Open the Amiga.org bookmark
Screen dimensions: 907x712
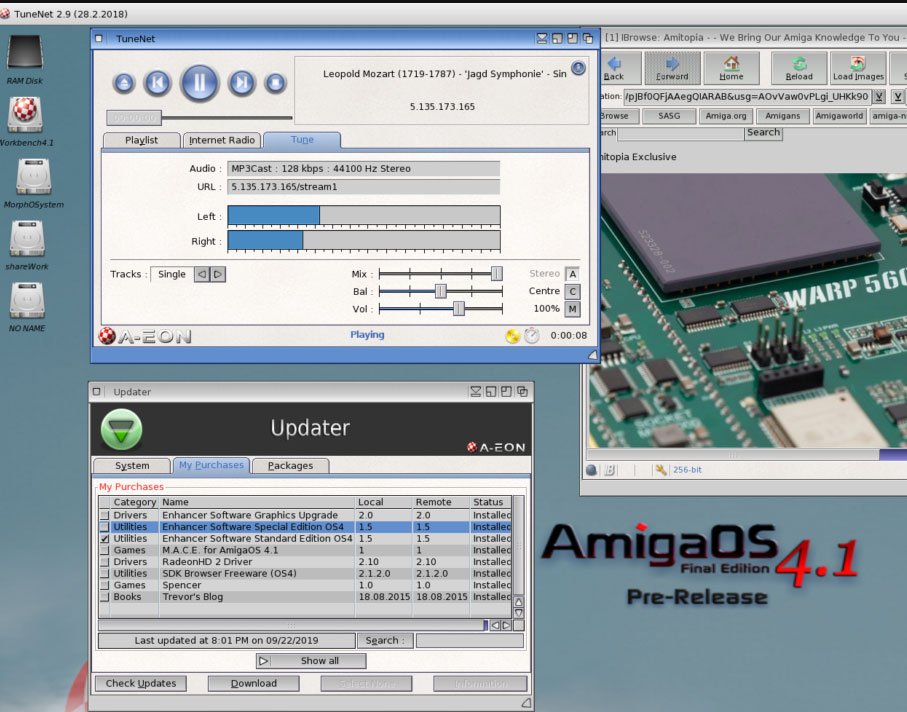pyautogui.click(x=725, y=116)
